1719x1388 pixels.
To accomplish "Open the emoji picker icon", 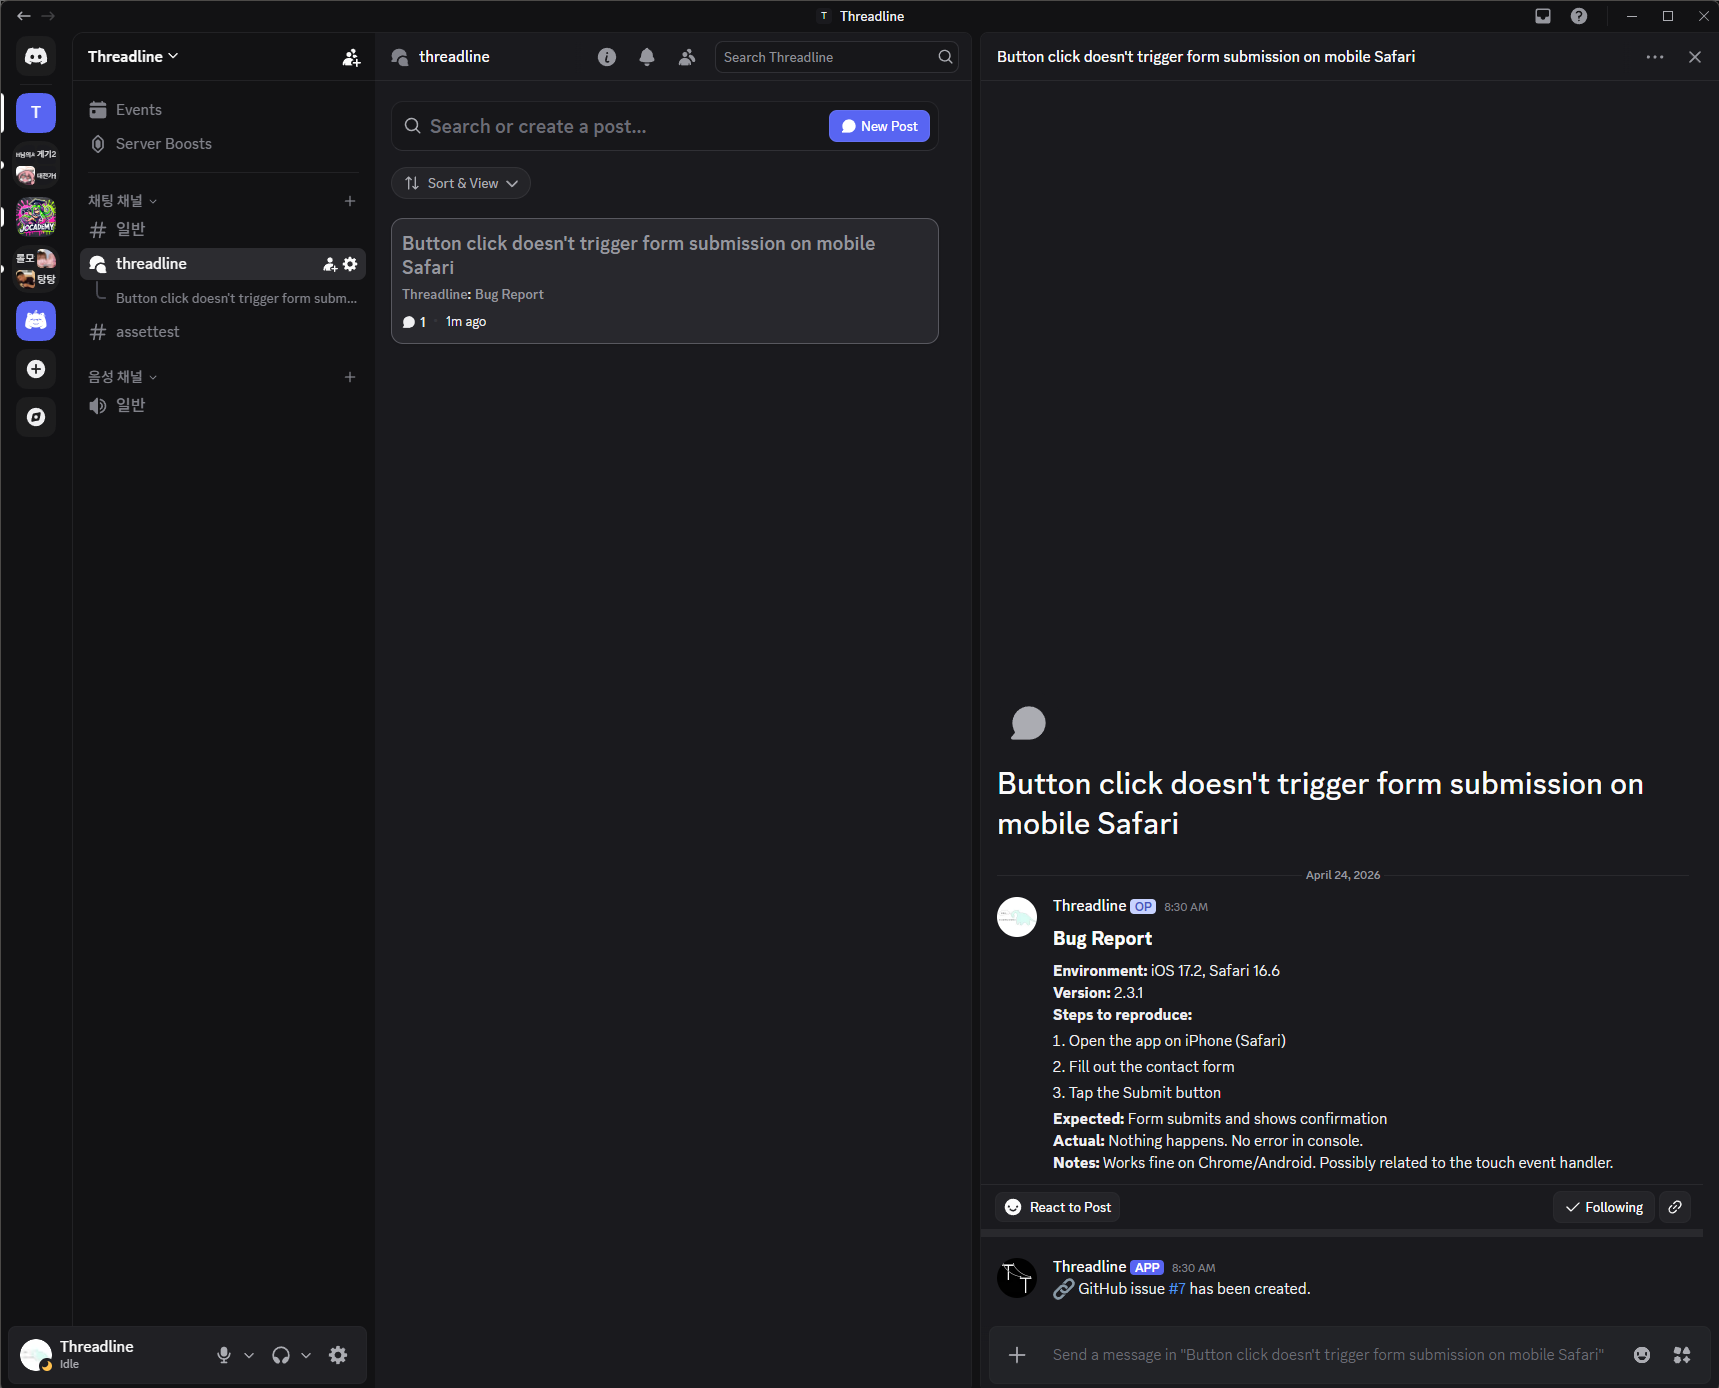I will [x=1642, y=1355].
